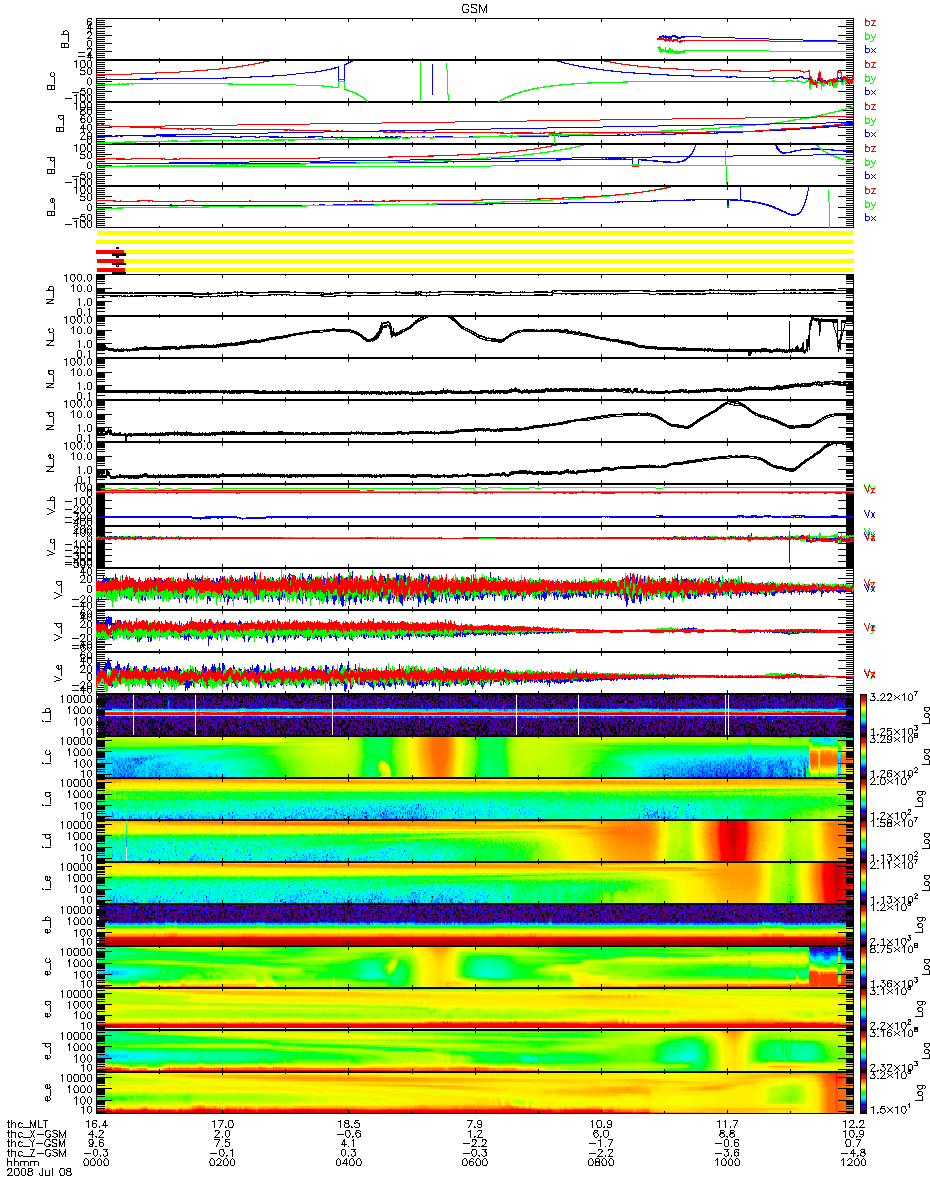This screenshot has height=1200, width=930.
Task: Click red bz legend of B_e panel
Action: (870, 190)
